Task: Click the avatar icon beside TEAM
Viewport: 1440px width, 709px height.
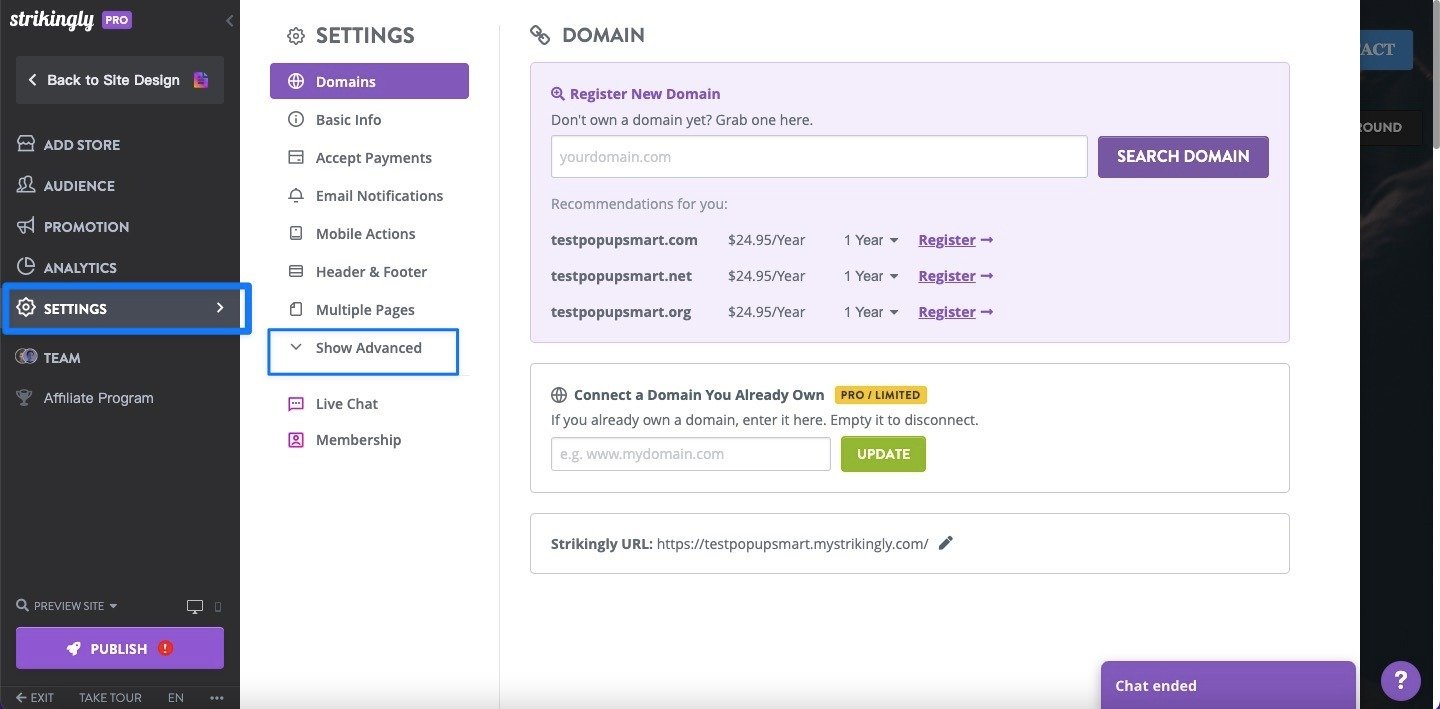Action: pyautogui.click(x=26, y=357)
